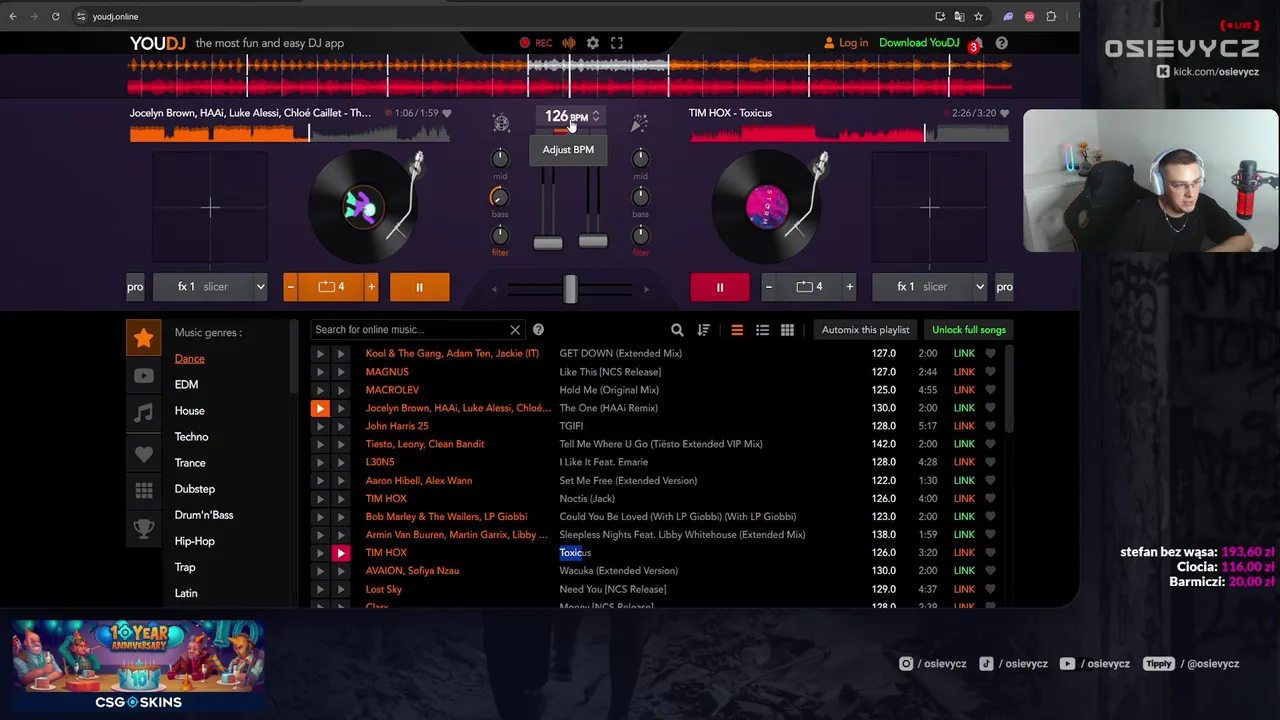This screenshot has width=1280, height=720.
Task: Select the Dance genre
Action: coord(189,359)
